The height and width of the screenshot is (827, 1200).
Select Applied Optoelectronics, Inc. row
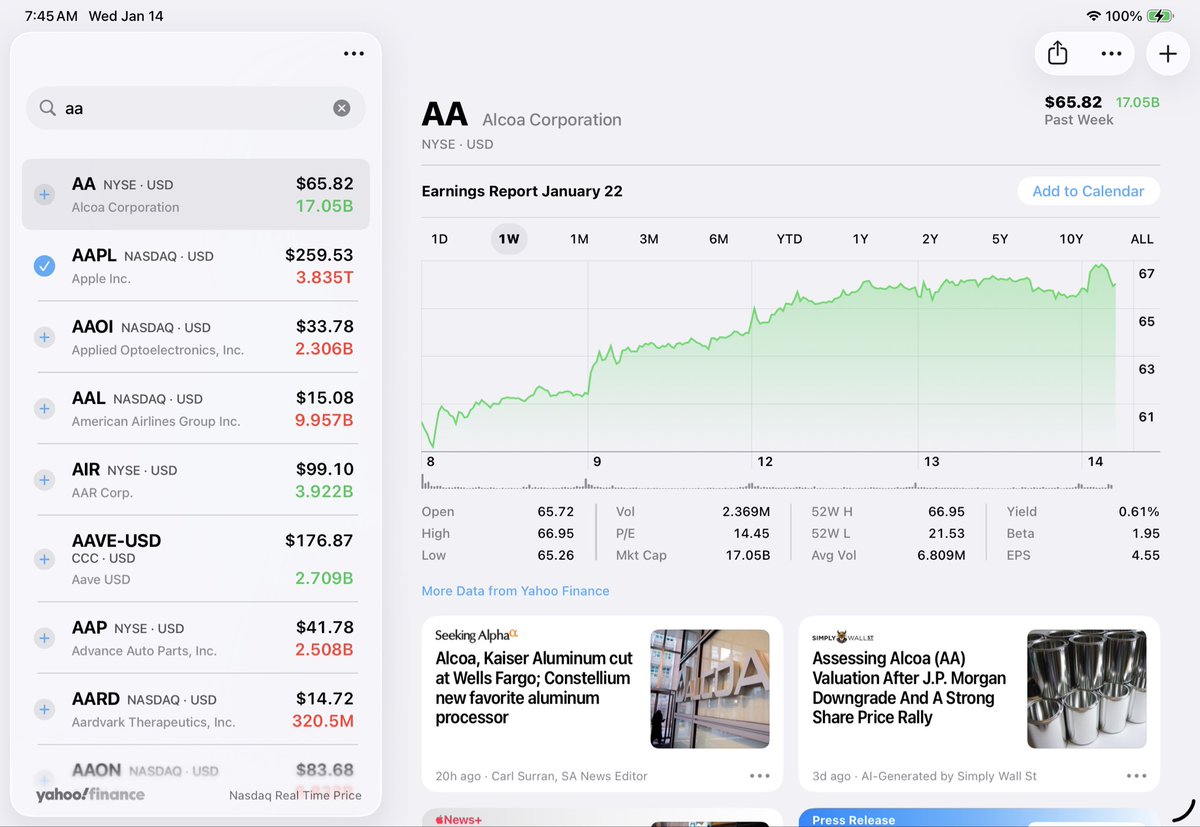[195, 337]
